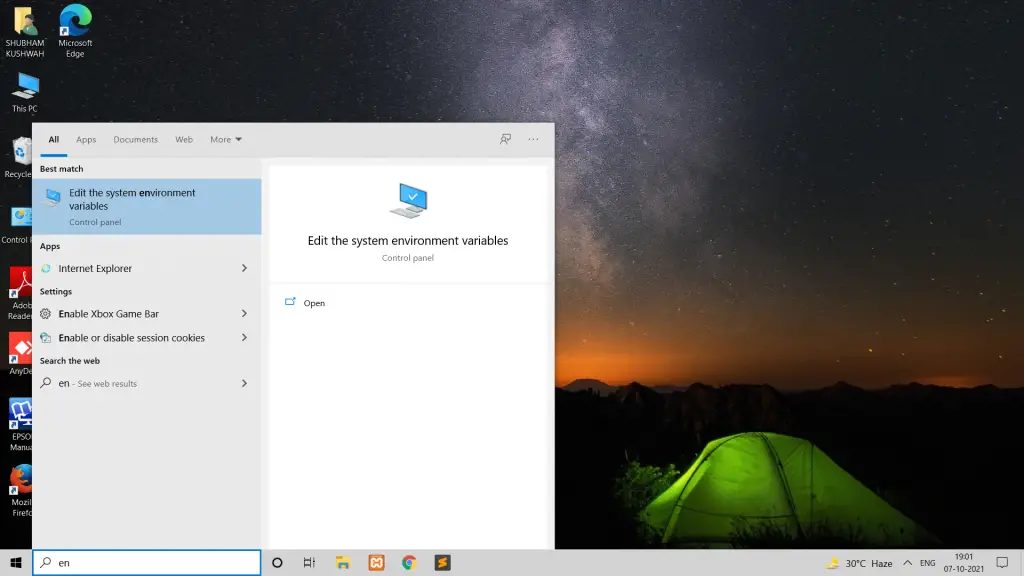Open the search feedback icon
Viewport: 1024px width, 576px height.
(x=505, y=139)
